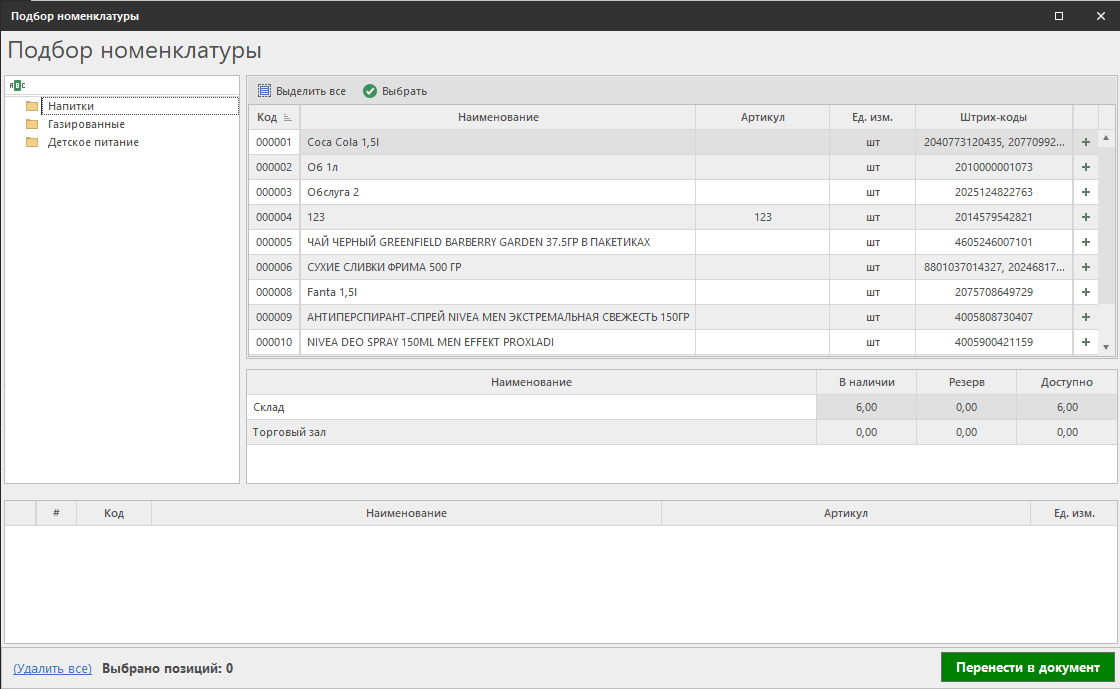Select the Торговый зал stock row
Screen dimensions: 1120x689
(530, 432)
